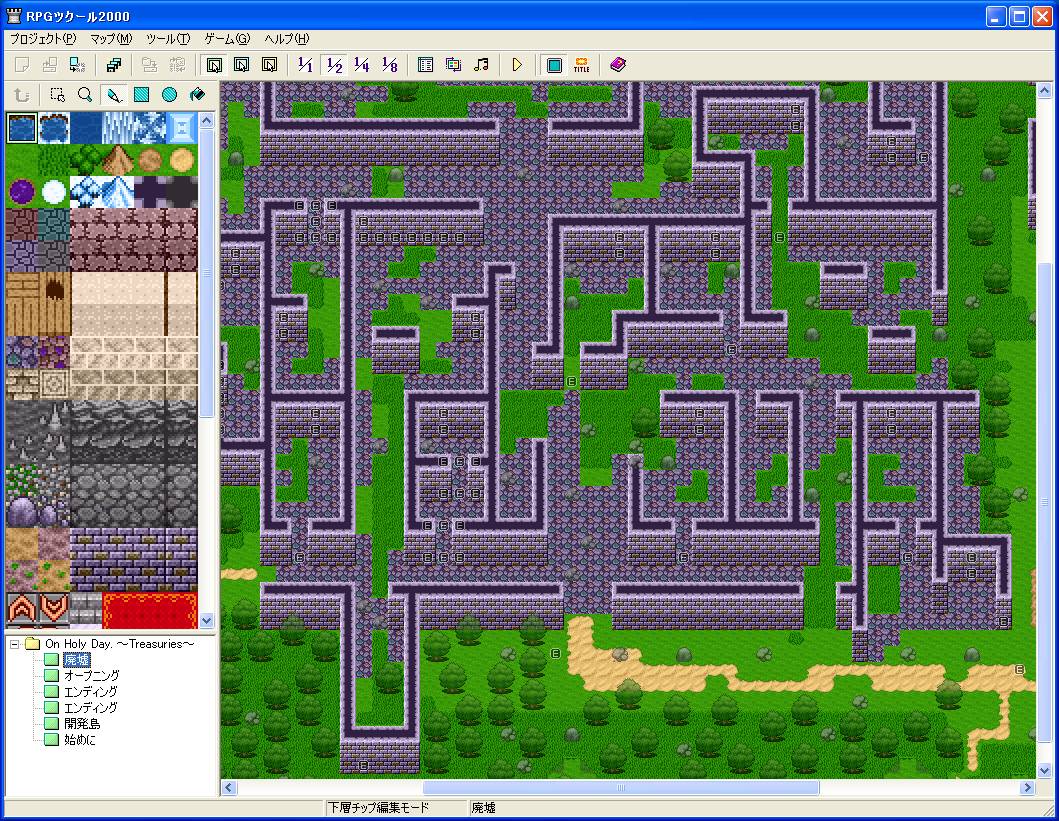Pick the white orb palette tile
The image size is (1059, 821).
pos(54,192)
